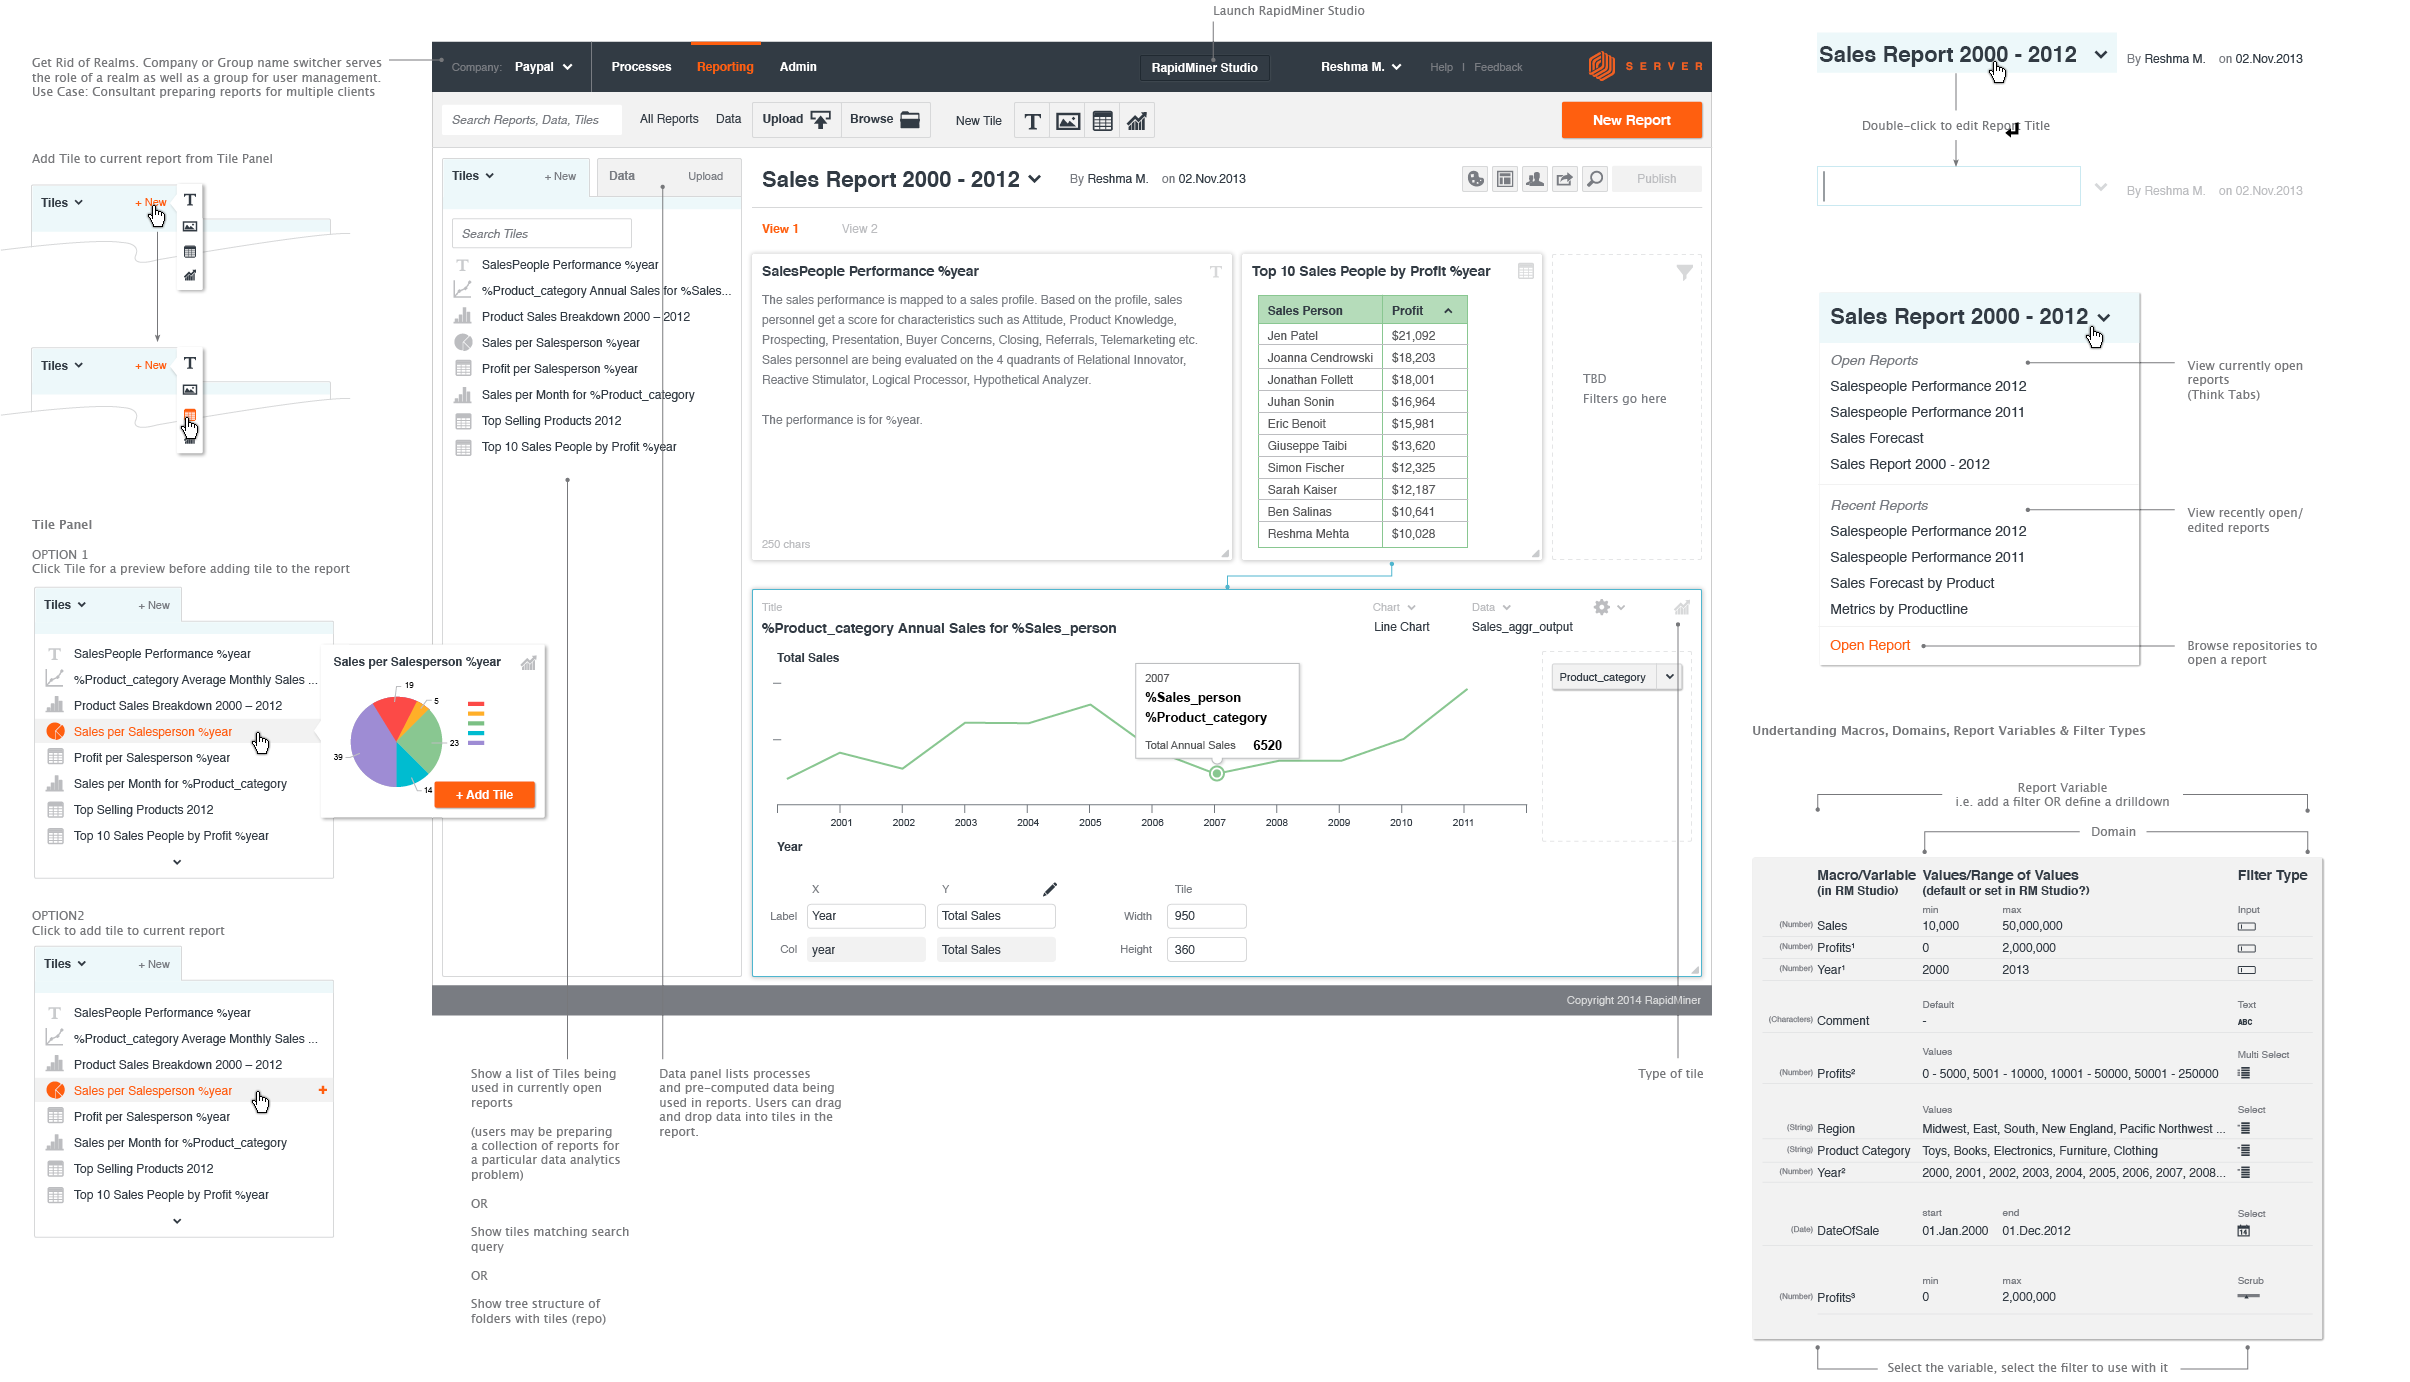This screenshot has width=2410, height=1382.
Task: Toggle the sort arrow on Profit column header
Action: (1448, 311)
